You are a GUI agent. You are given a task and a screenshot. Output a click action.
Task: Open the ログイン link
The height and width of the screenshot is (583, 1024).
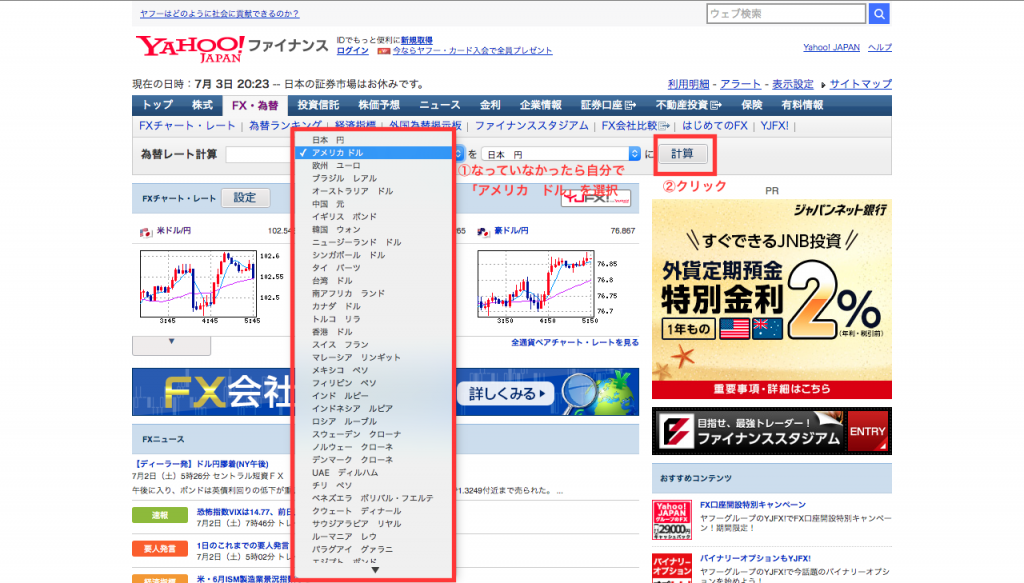(x=353, y=51)
